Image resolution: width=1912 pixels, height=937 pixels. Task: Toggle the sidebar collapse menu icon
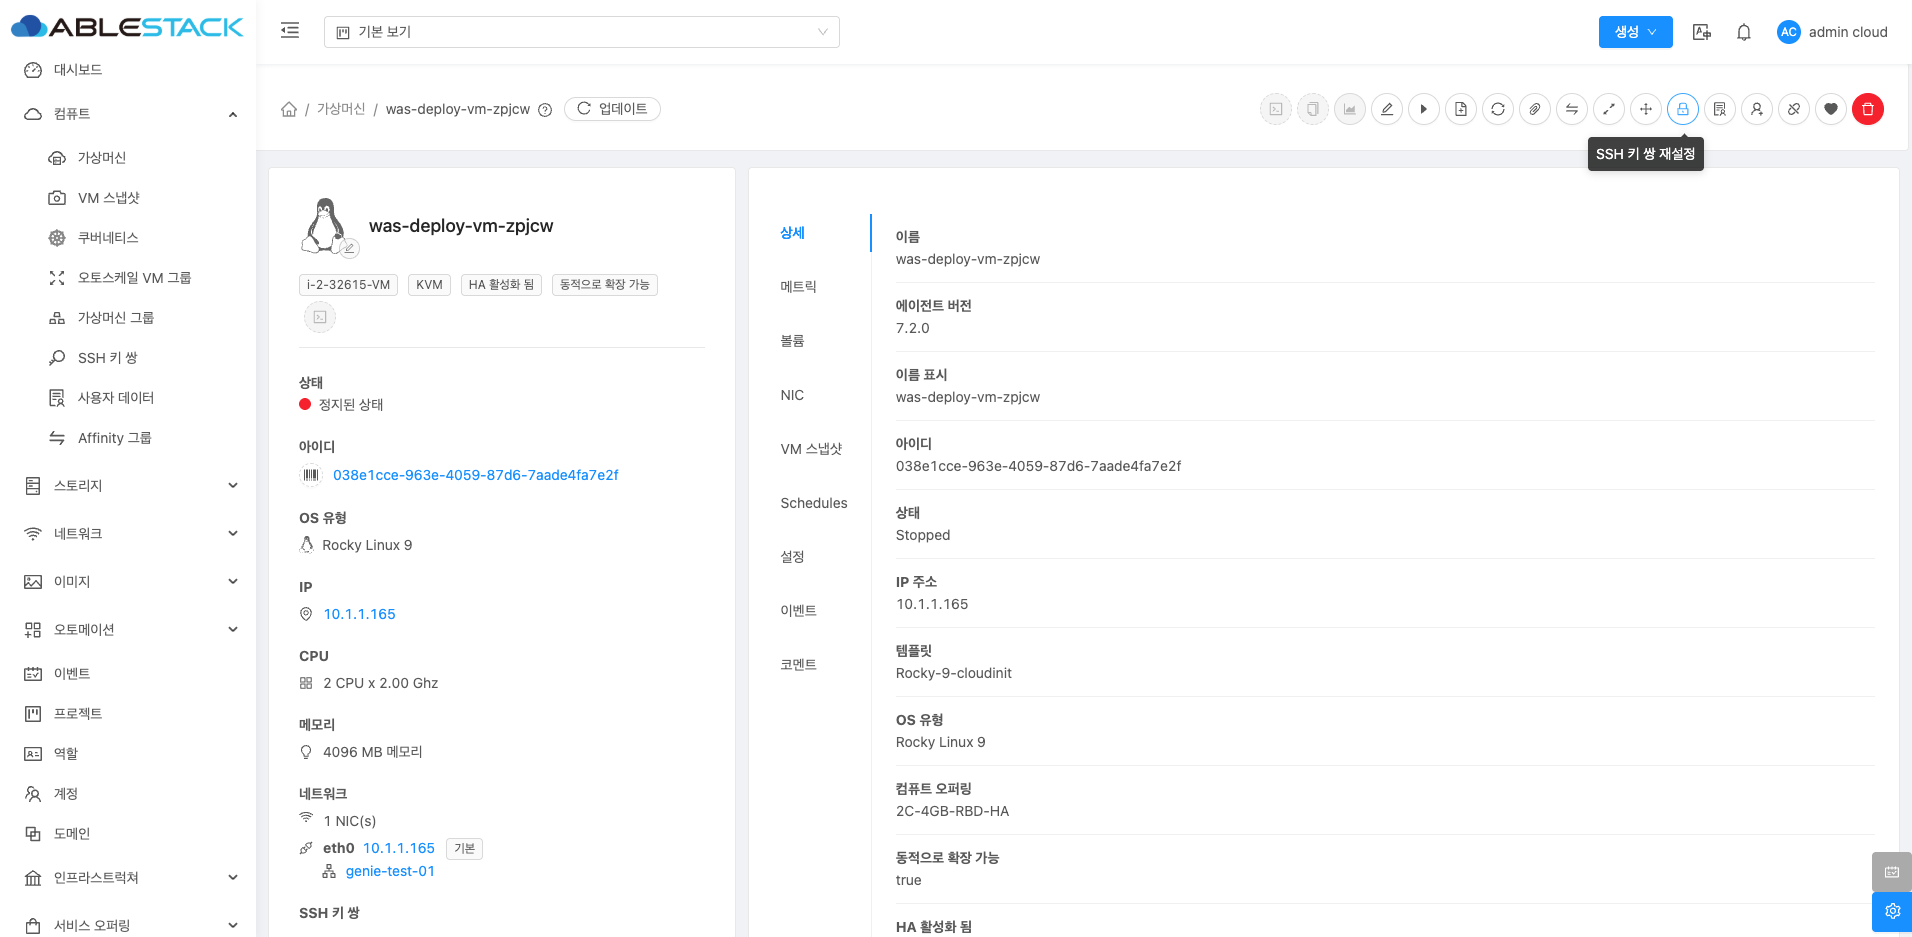[290, 31]
